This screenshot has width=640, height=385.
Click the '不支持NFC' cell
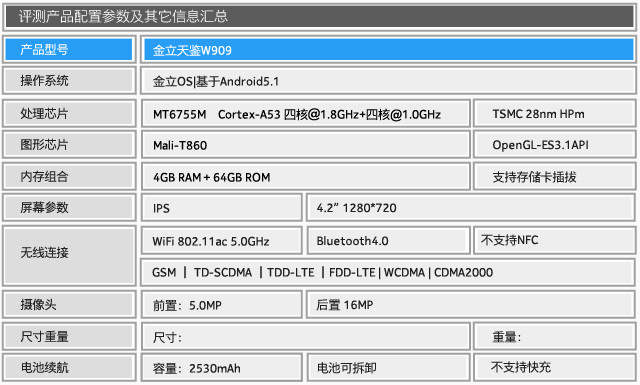click(555, 240)
